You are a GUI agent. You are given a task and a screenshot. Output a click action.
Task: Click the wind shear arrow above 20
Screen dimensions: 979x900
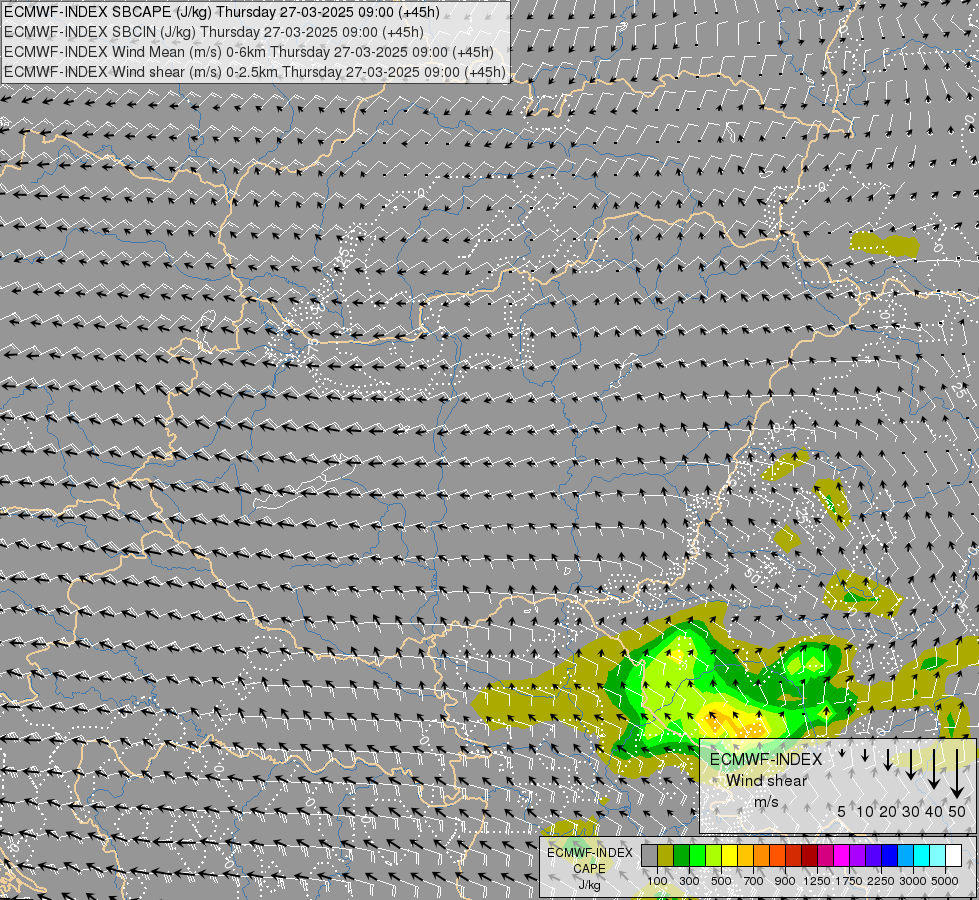[x=888, y=759]
